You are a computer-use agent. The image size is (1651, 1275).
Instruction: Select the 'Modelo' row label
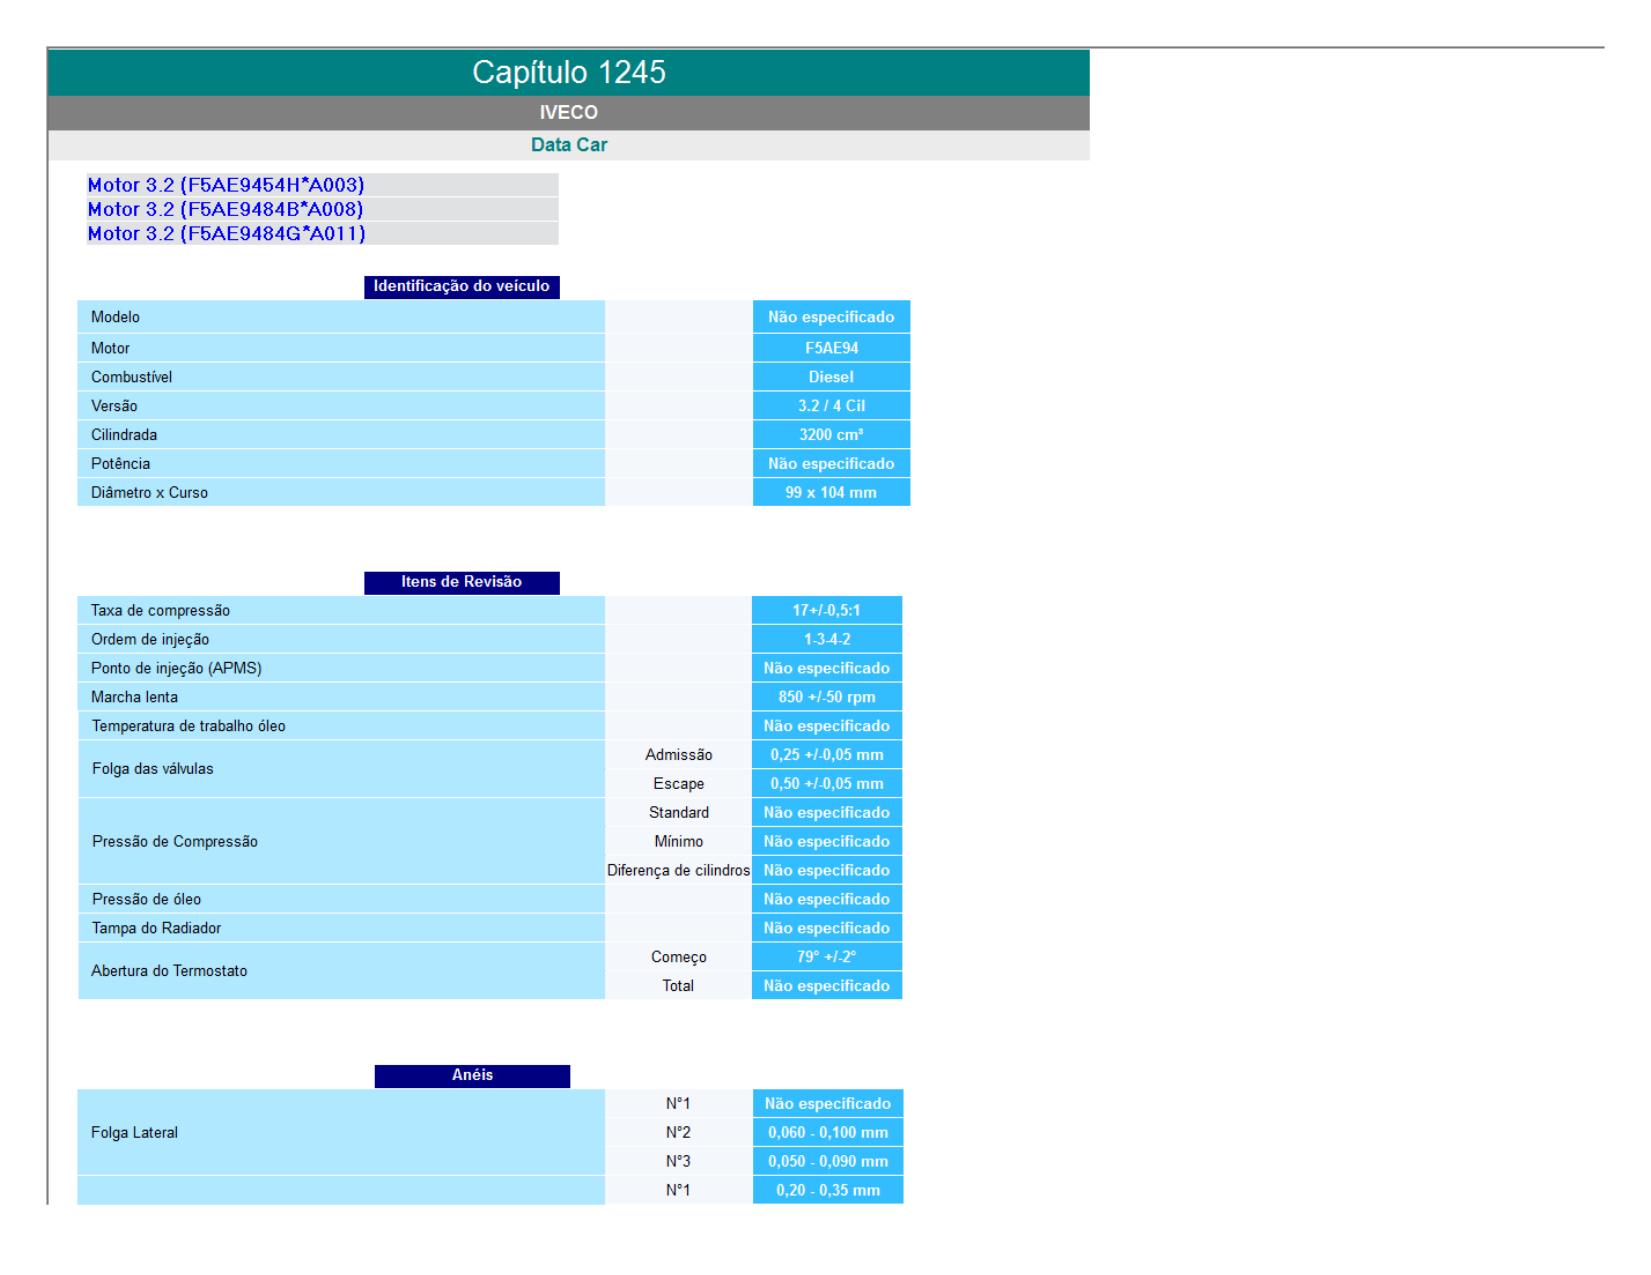115,317
